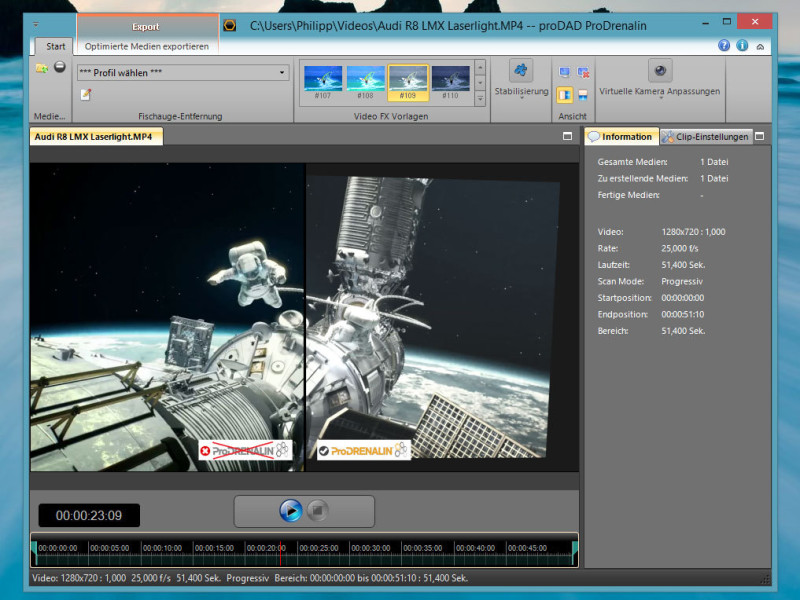Switch to the Information tab
800x600 pixels.
[x=621, y=137]
